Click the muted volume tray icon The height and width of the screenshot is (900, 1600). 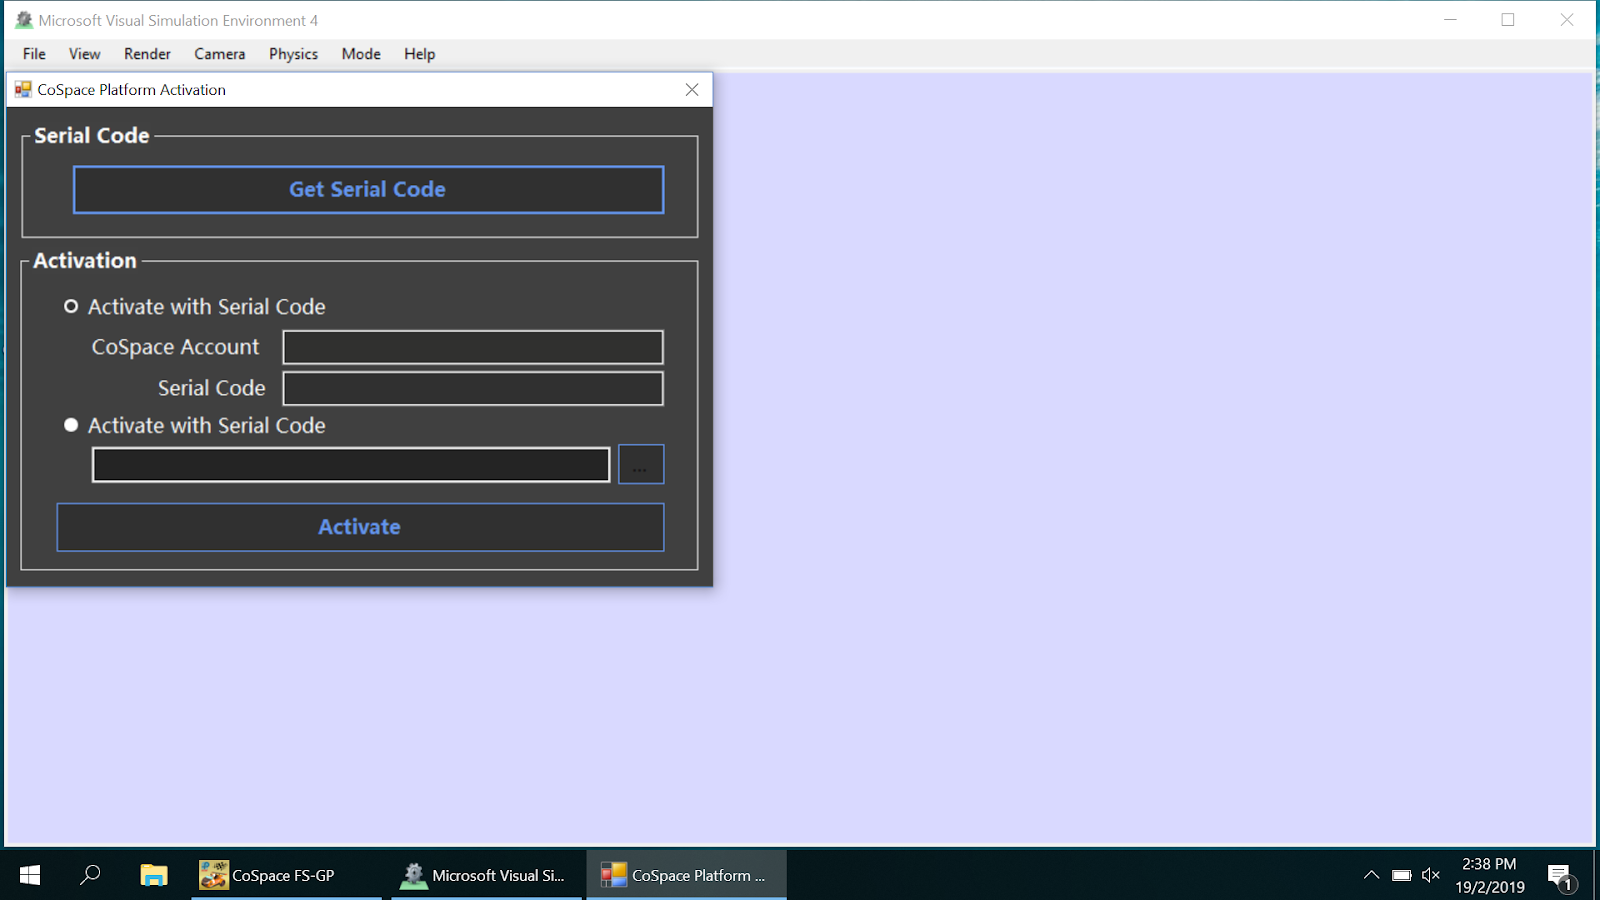point(1431,875)
